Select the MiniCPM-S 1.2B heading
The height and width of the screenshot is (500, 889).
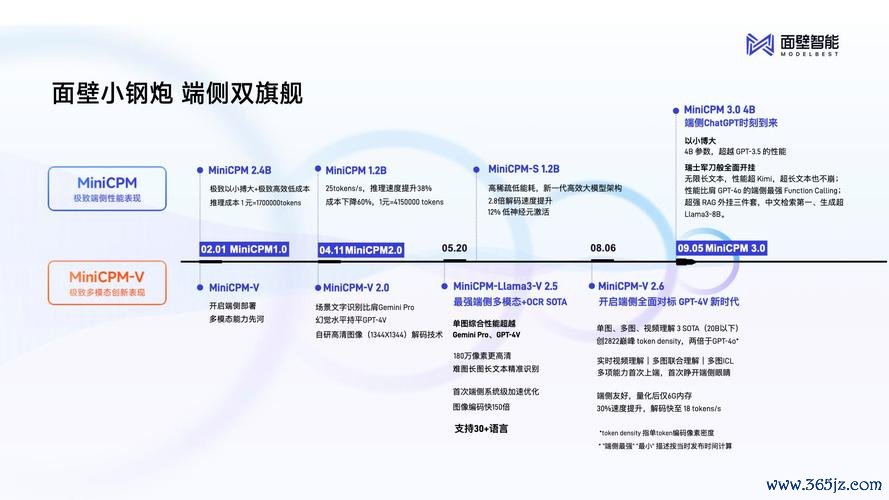coord(524,169)
